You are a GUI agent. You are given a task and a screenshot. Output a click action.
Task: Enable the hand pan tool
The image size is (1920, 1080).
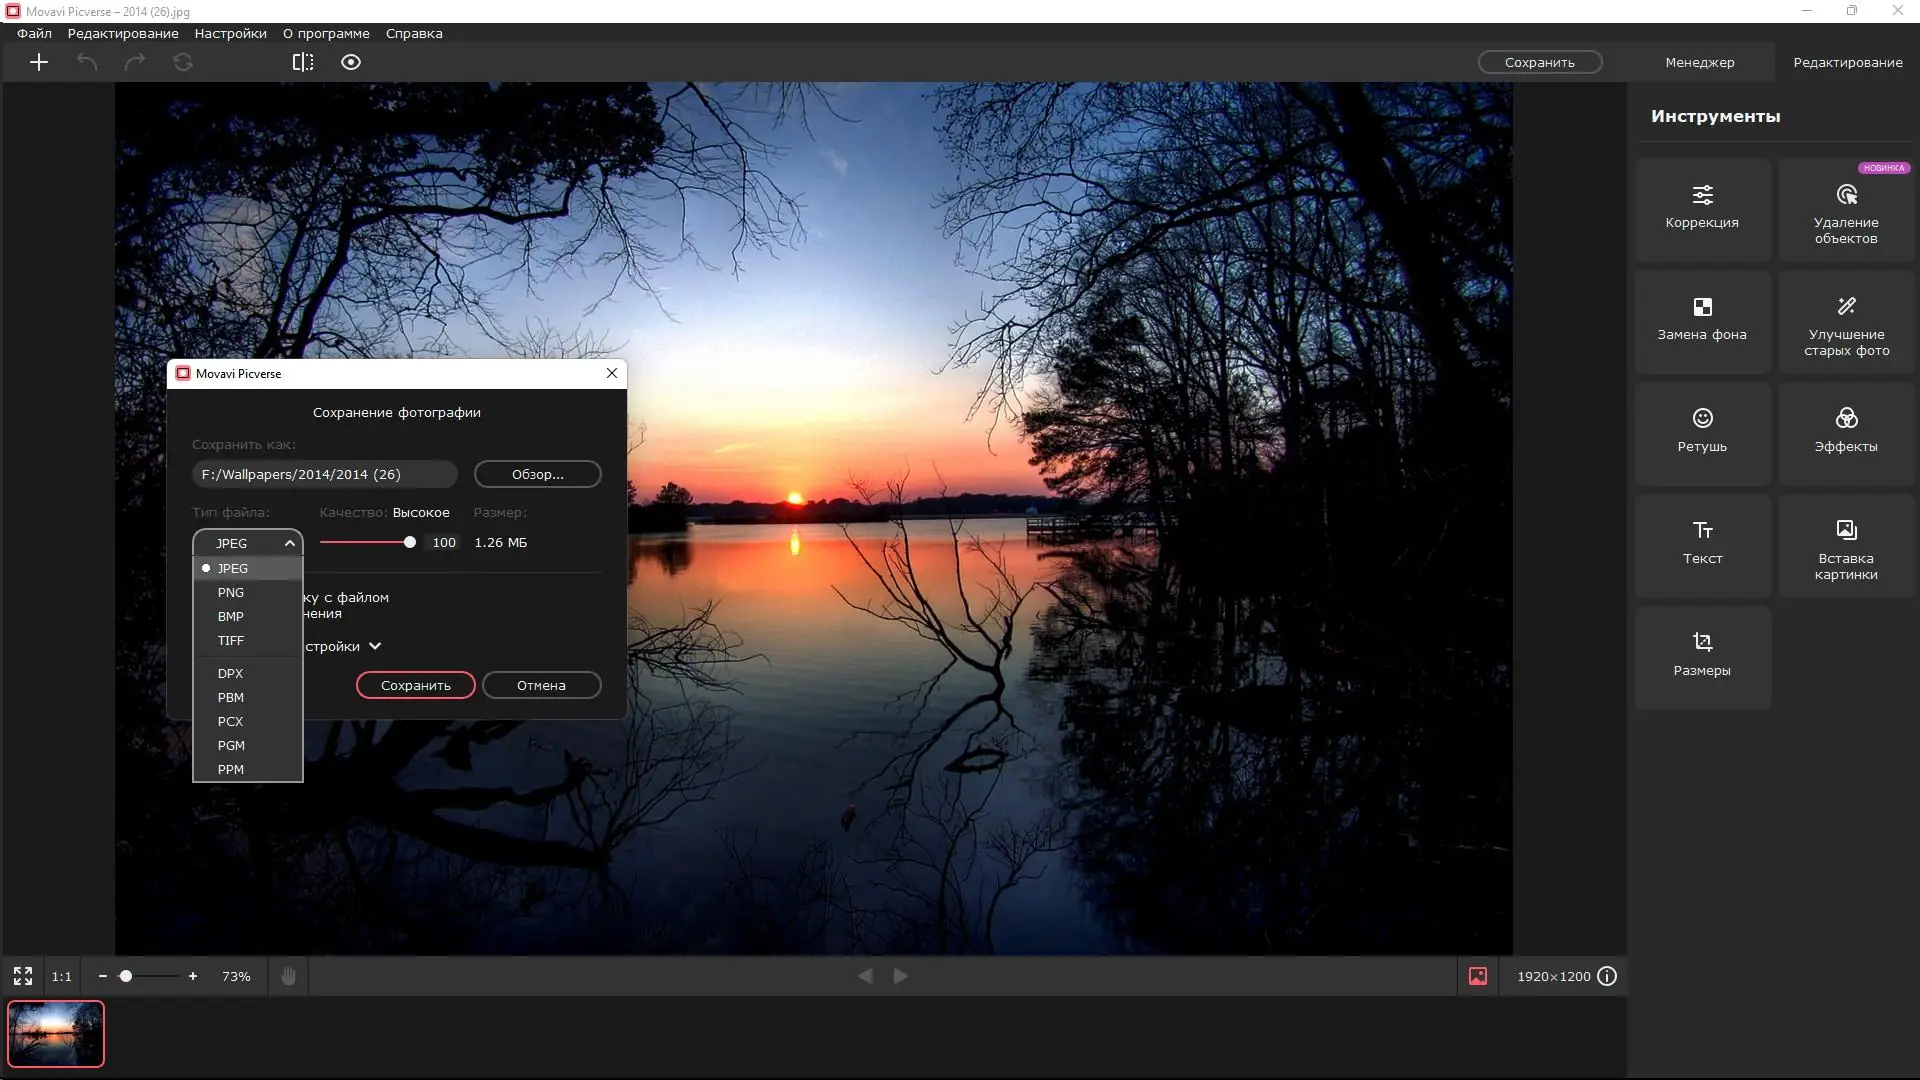click(288, 976)
